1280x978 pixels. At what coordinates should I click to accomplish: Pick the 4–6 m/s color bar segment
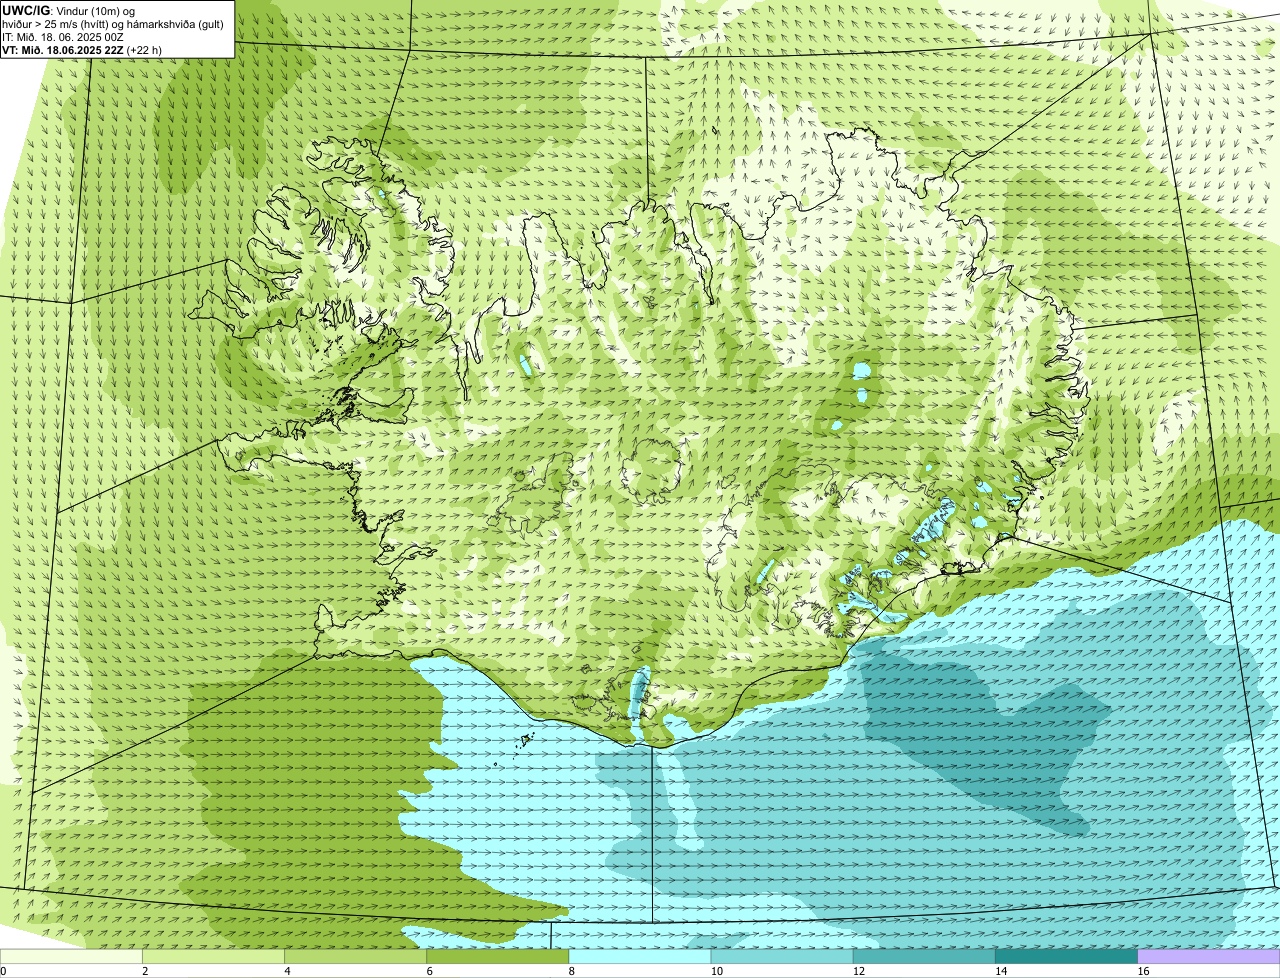356,956
